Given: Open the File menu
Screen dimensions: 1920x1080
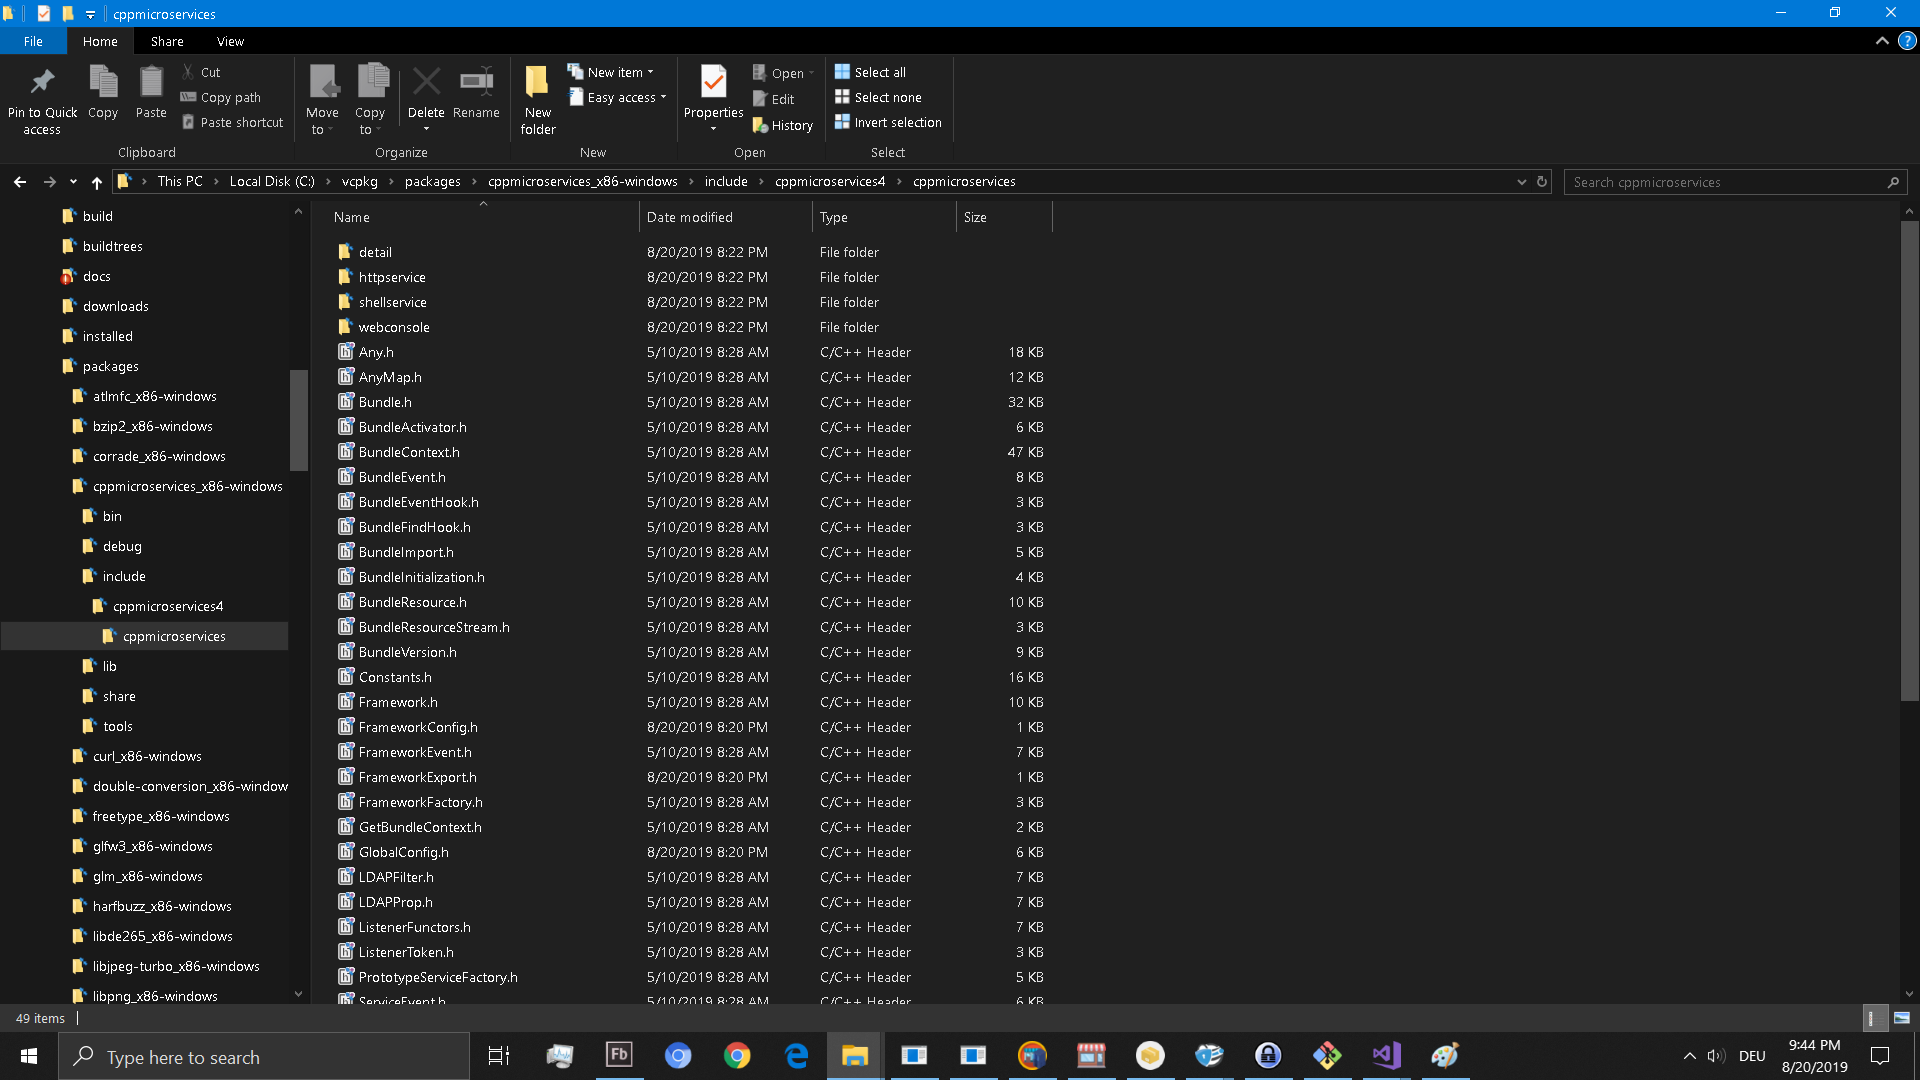Looking at the screenshot, I should point(33,41).
